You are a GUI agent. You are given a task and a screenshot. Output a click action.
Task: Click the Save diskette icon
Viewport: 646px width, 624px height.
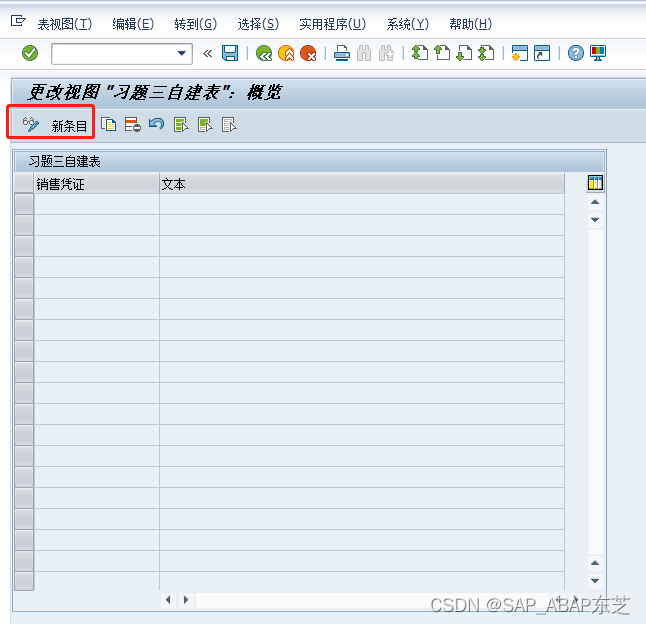pyautogui.click(x=230, y=53)
